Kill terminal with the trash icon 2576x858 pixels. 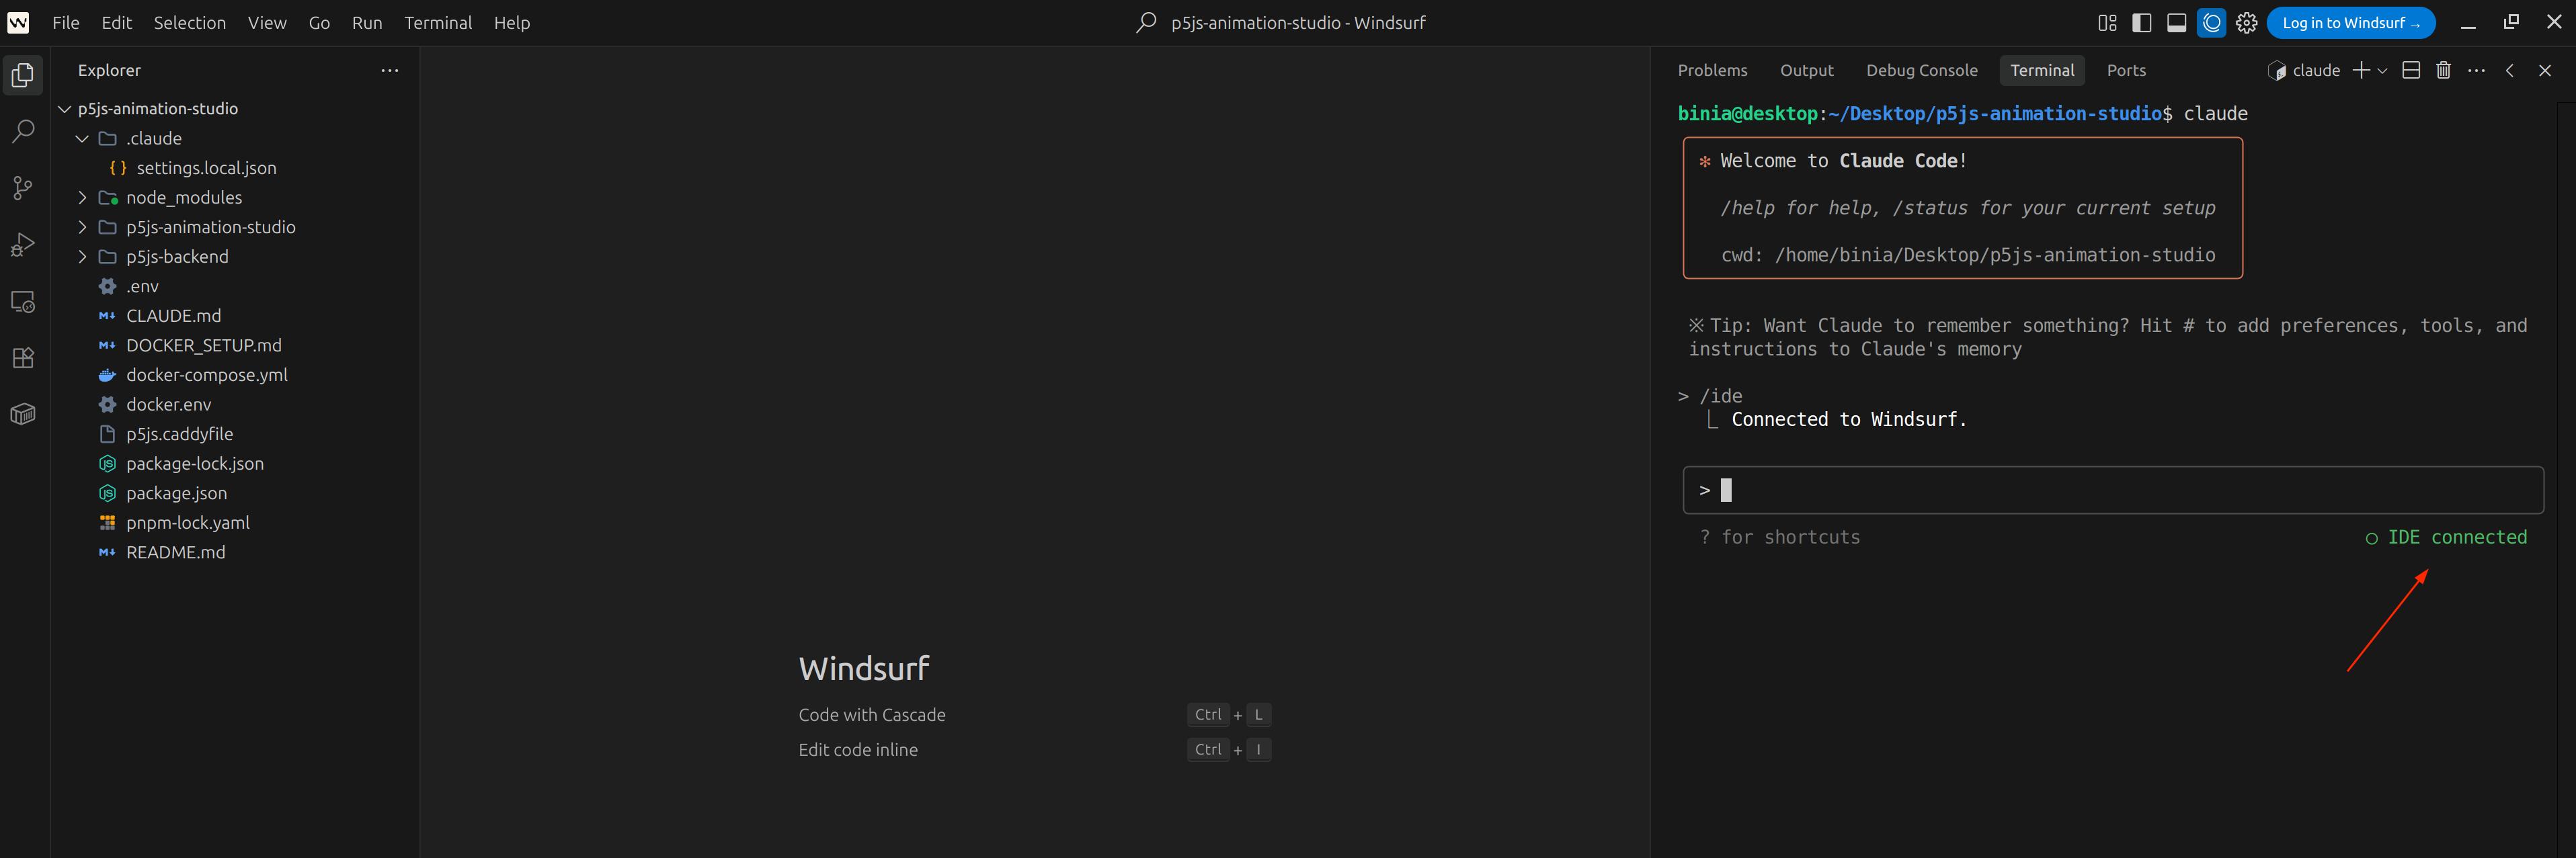click(x=2443, y=70)
